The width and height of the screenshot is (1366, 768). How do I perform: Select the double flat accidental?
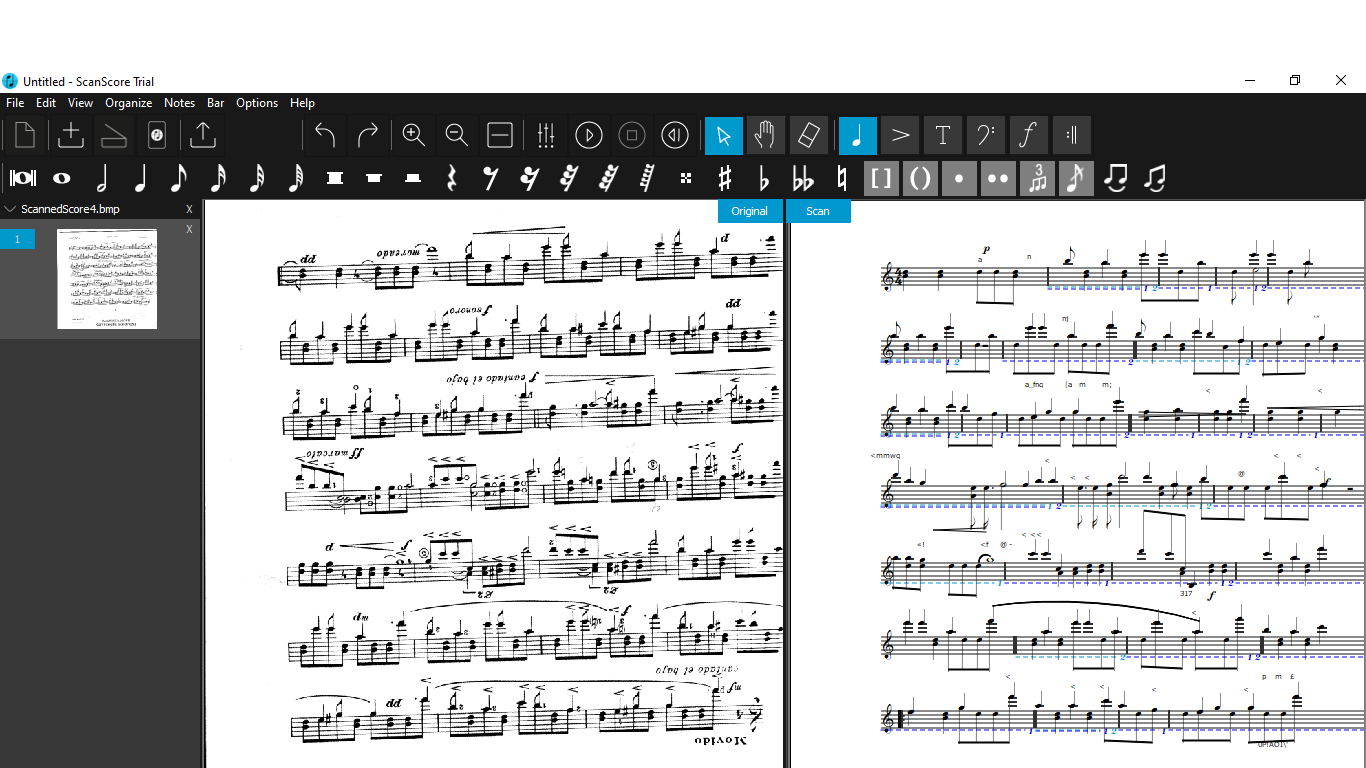(x=803, y=178)
